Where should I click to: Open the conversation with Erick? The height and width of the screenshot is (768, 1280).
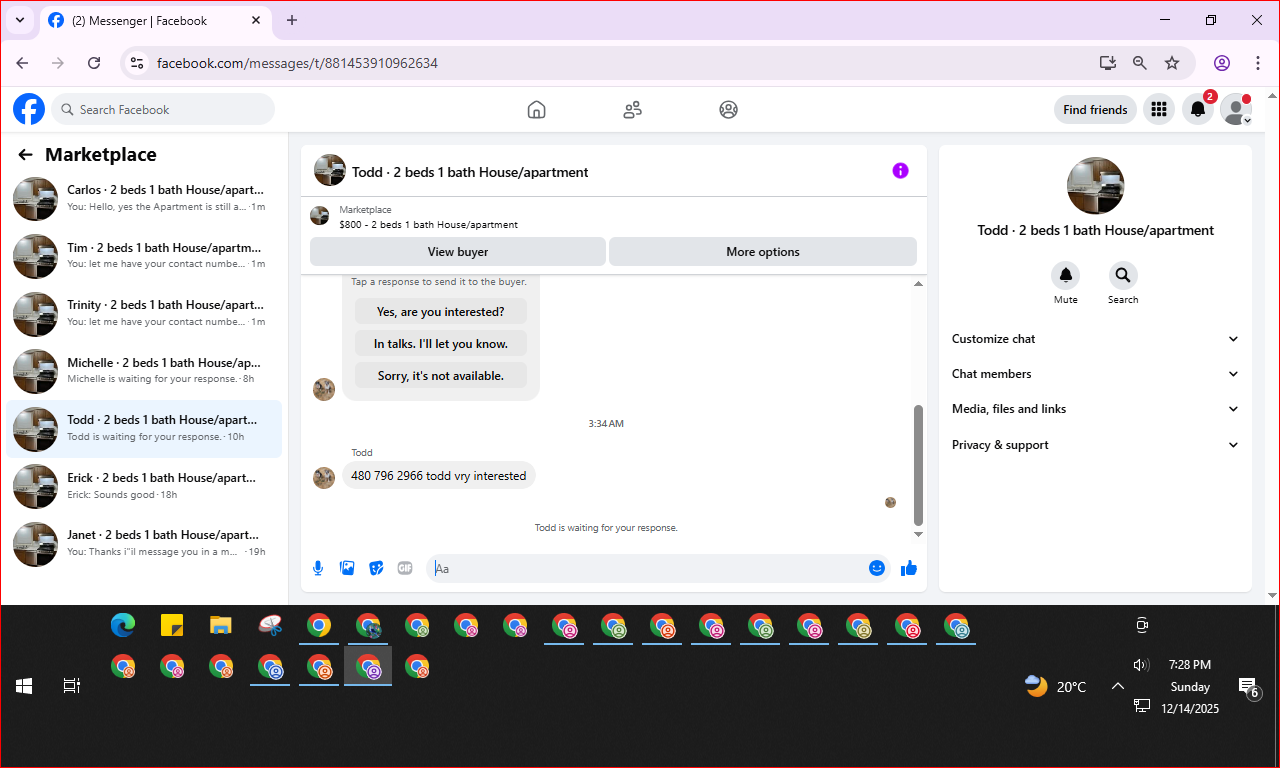[x=144, y=486]
